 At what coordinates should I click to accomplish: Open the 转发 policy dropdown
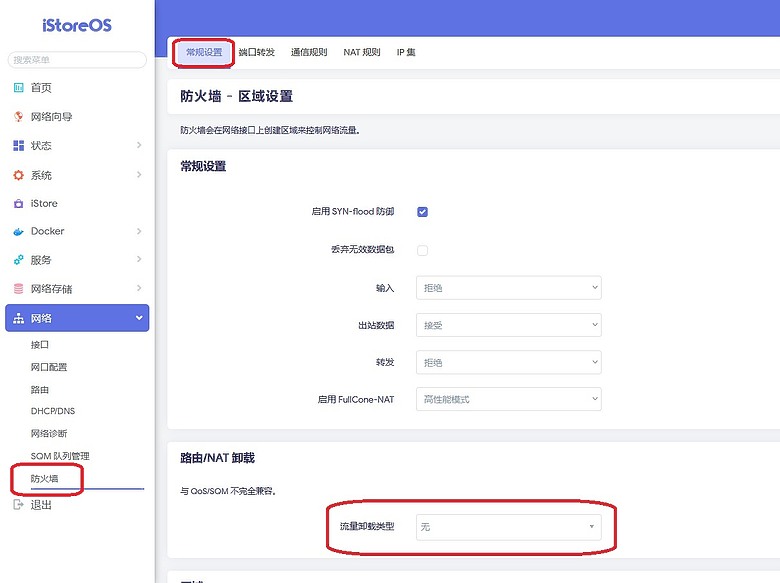[508, 362]
